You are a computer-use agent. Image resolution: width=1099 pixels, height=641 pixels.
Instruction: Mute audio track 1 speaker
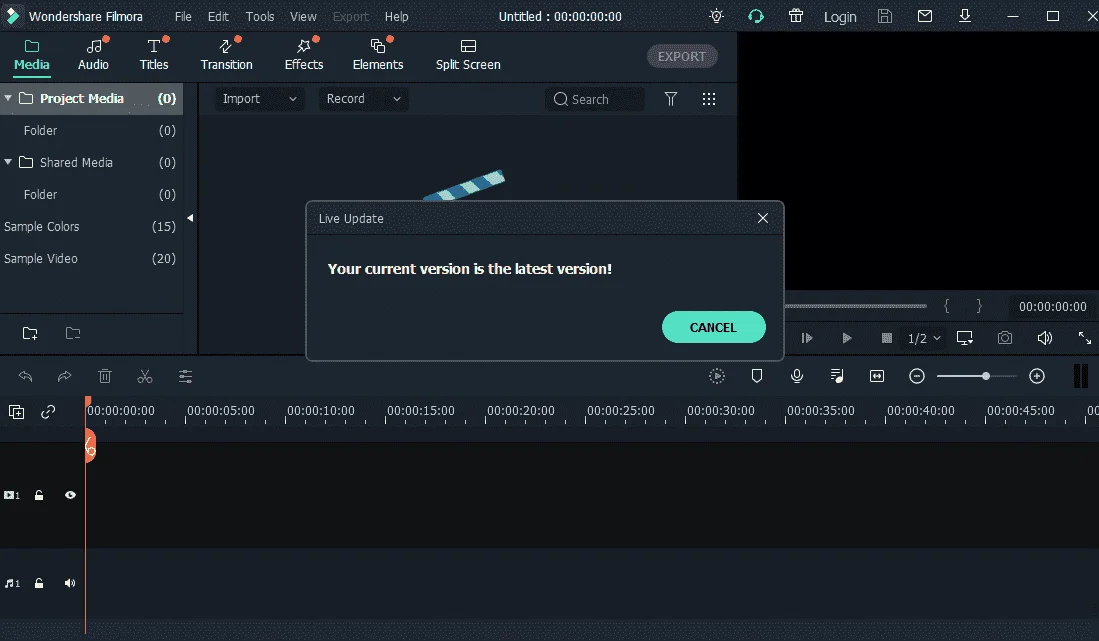pos(69,583)
